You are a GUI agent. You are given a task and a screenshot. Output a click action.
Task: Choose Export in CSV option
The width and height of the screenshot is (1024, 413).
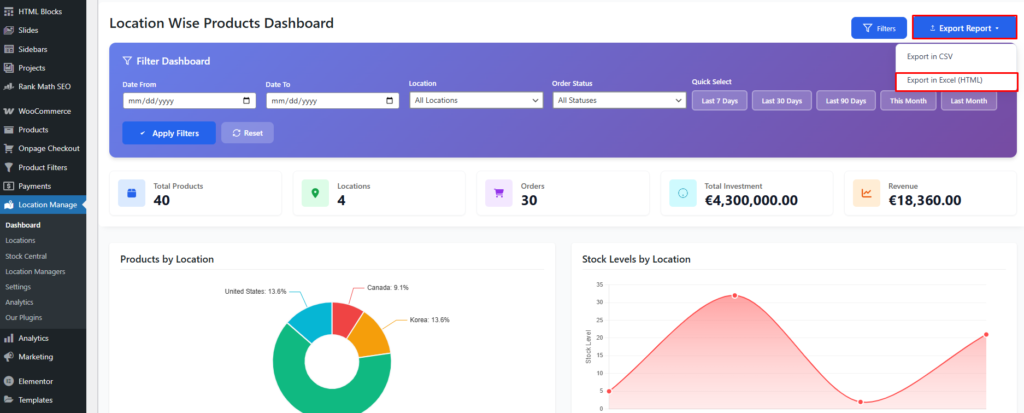coord(929,57)
